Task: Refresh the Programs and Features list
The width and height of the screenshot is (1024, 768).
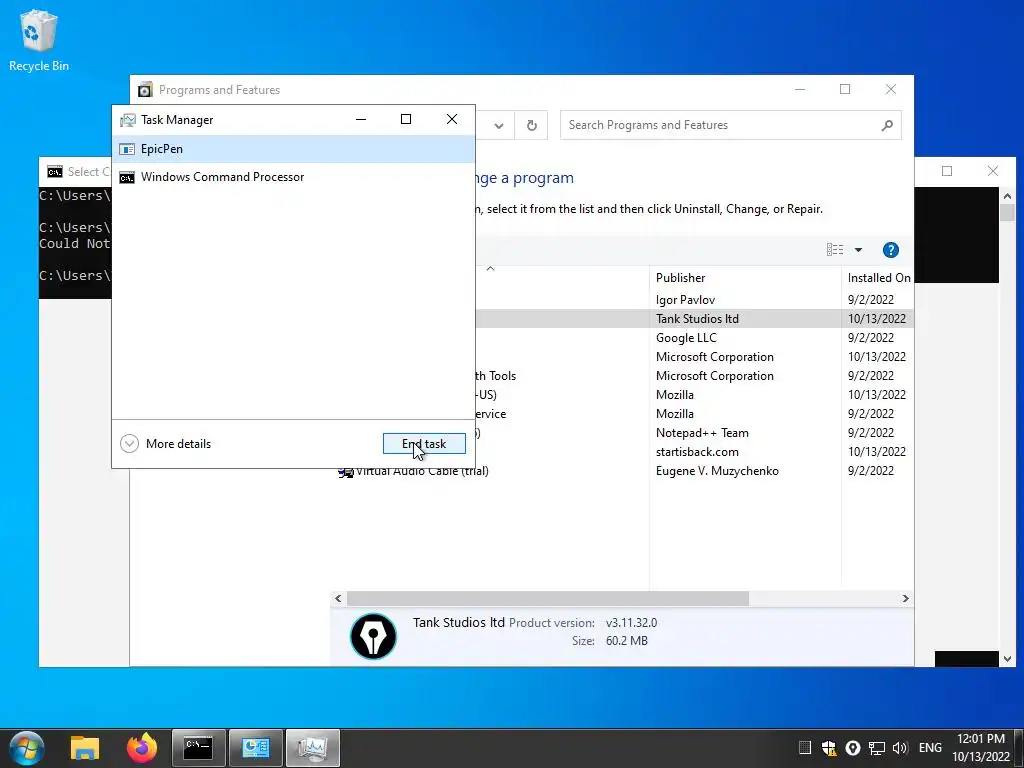Action: pyautogui.click(x=532, y=125)
